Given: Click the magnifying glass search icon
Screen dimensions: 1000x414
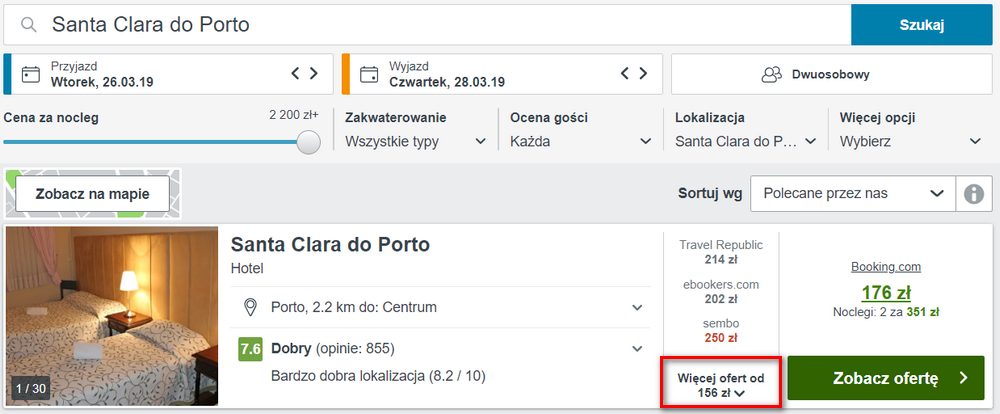Looking at the screenshot, I should [x=31, y=25].
